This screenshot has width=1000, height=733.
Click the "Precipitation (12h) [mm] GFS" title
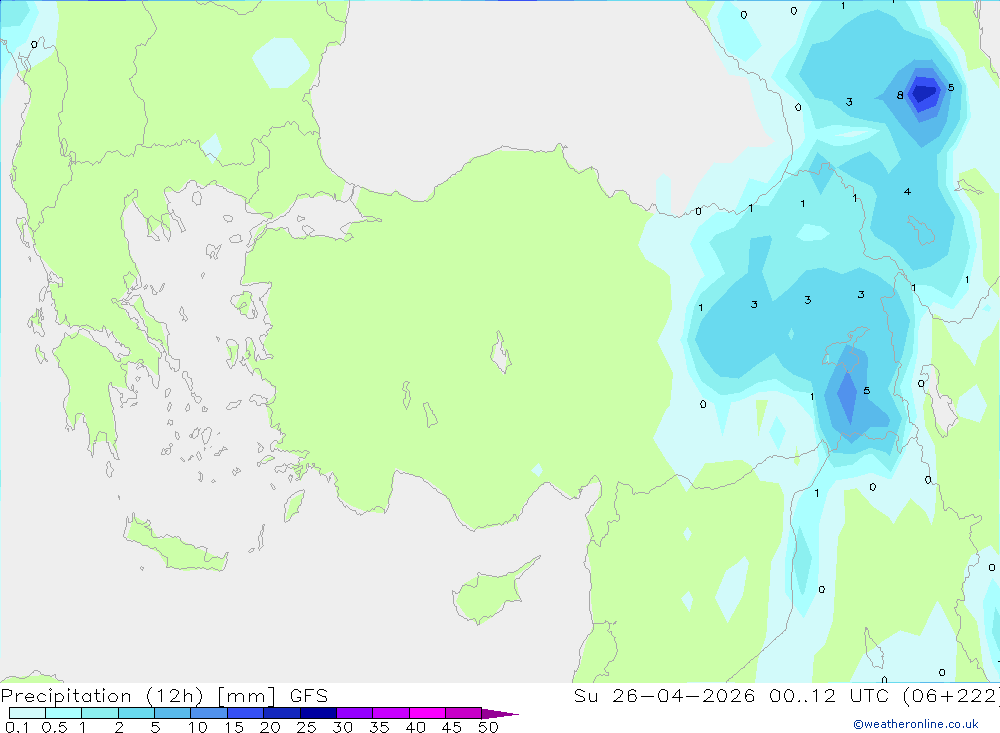coord(165,696)
